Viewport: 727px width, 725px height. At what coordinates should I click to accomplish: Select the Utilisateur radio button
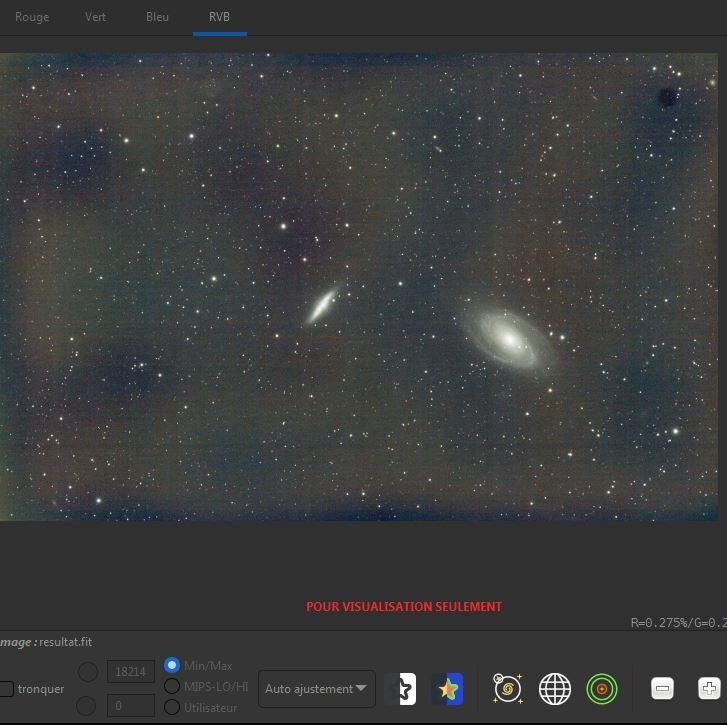coord(172,707)
